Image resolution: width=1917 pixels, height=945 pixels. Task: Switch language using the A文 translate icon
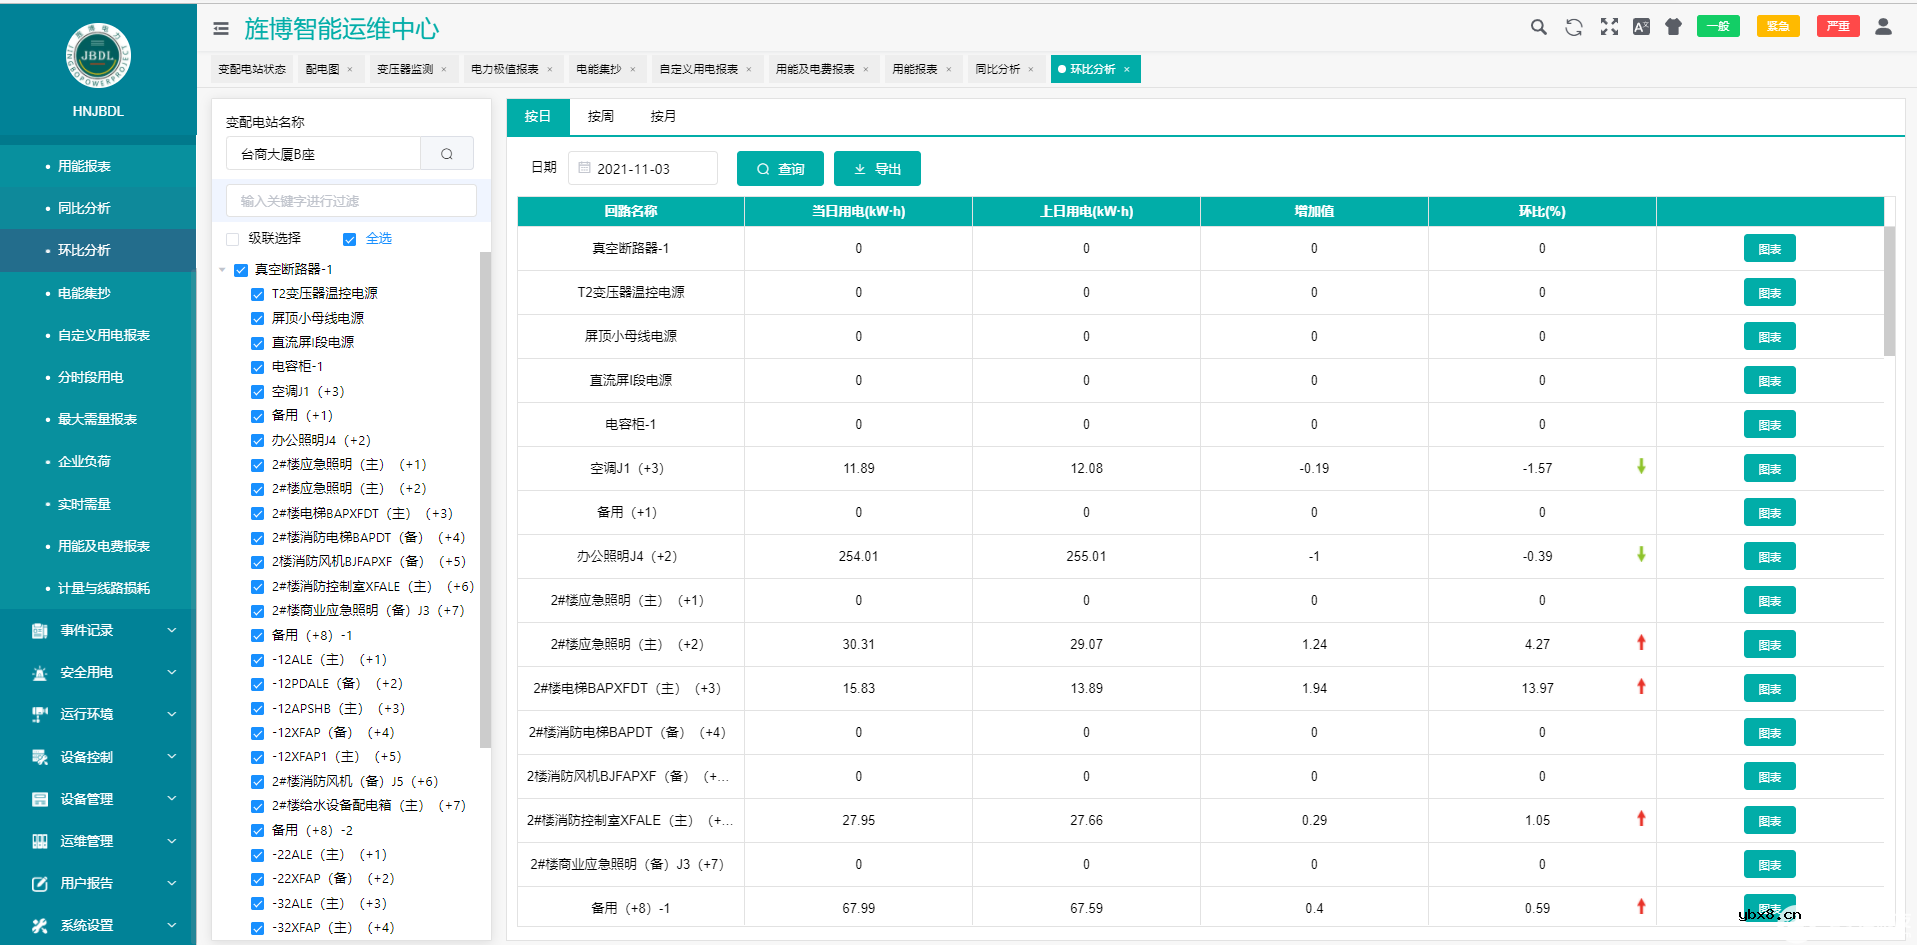1641,27
